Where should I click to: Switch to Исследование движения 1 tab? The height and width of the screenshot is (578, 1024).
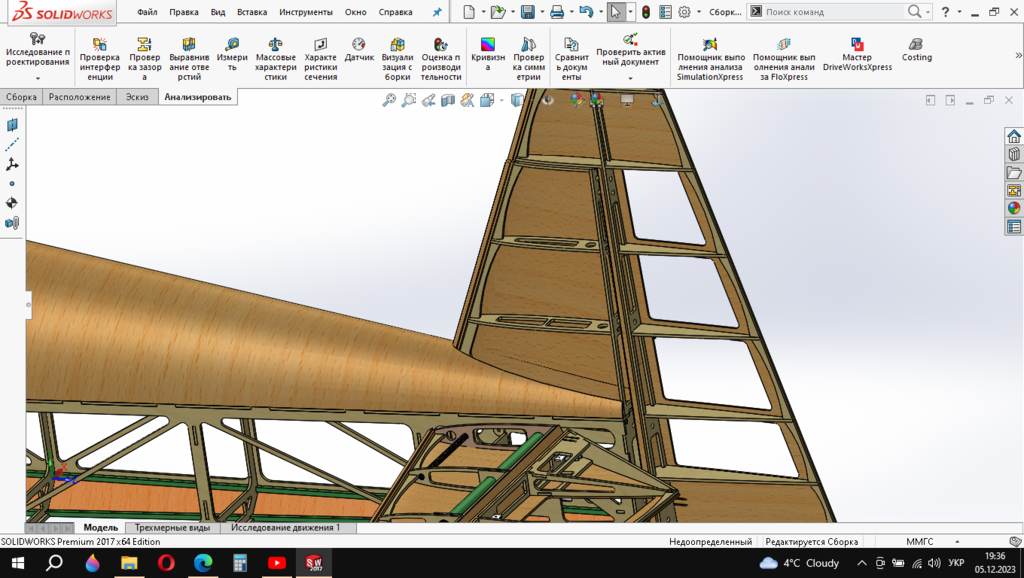click(x=285, y=527)
